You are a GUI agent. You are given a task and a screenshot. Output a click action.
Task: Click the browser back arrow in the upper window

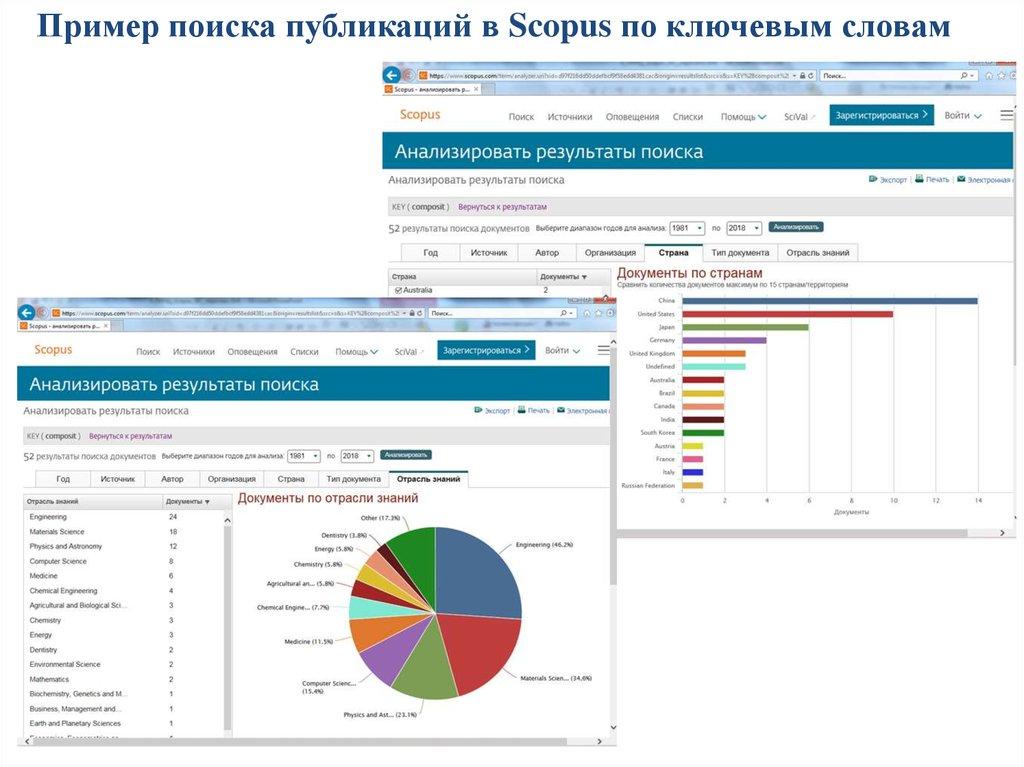coord(393,75)
